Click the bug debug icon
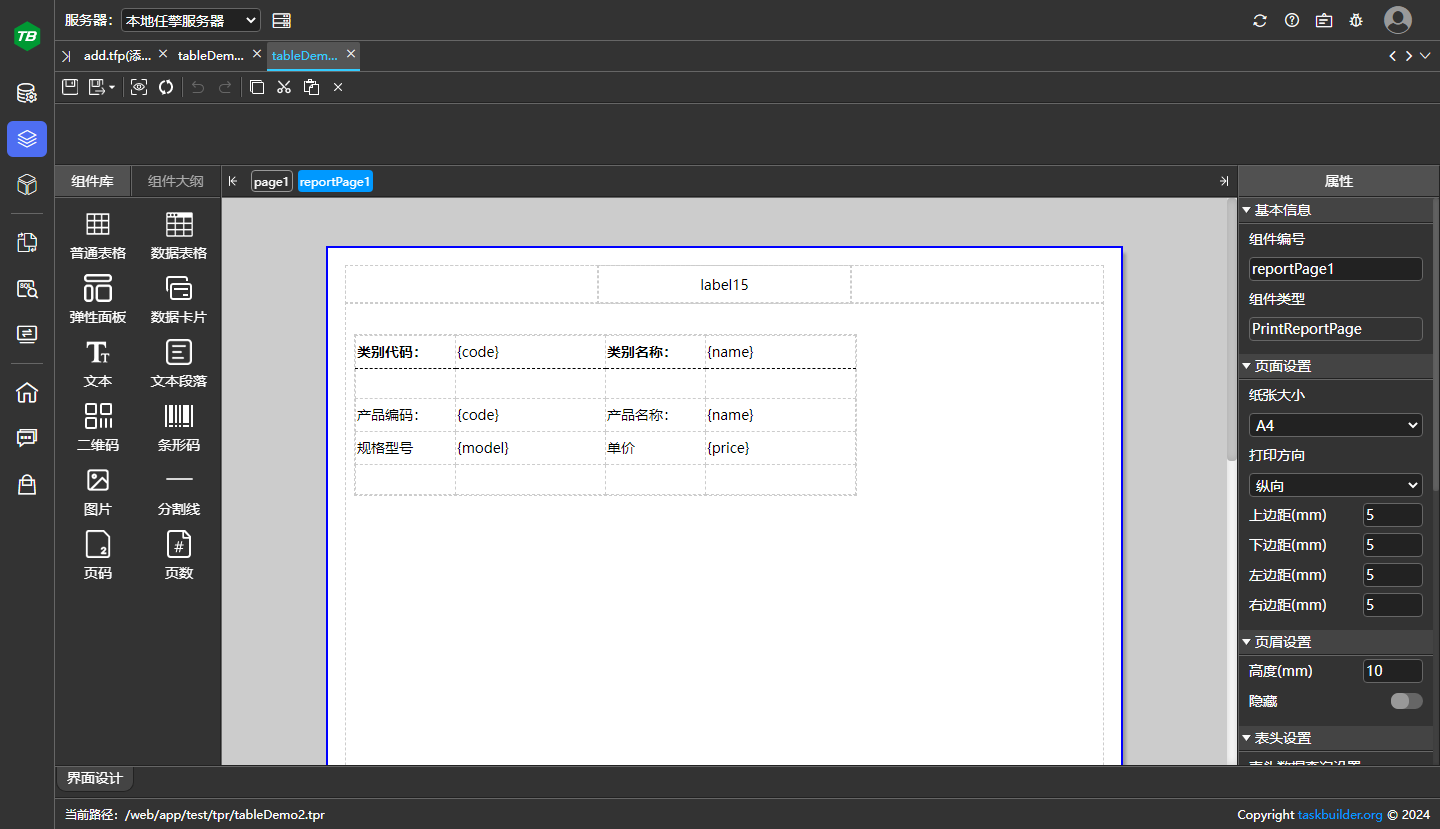The height and width of the screenshot is (829, 1440). (x=1356, y=20)
